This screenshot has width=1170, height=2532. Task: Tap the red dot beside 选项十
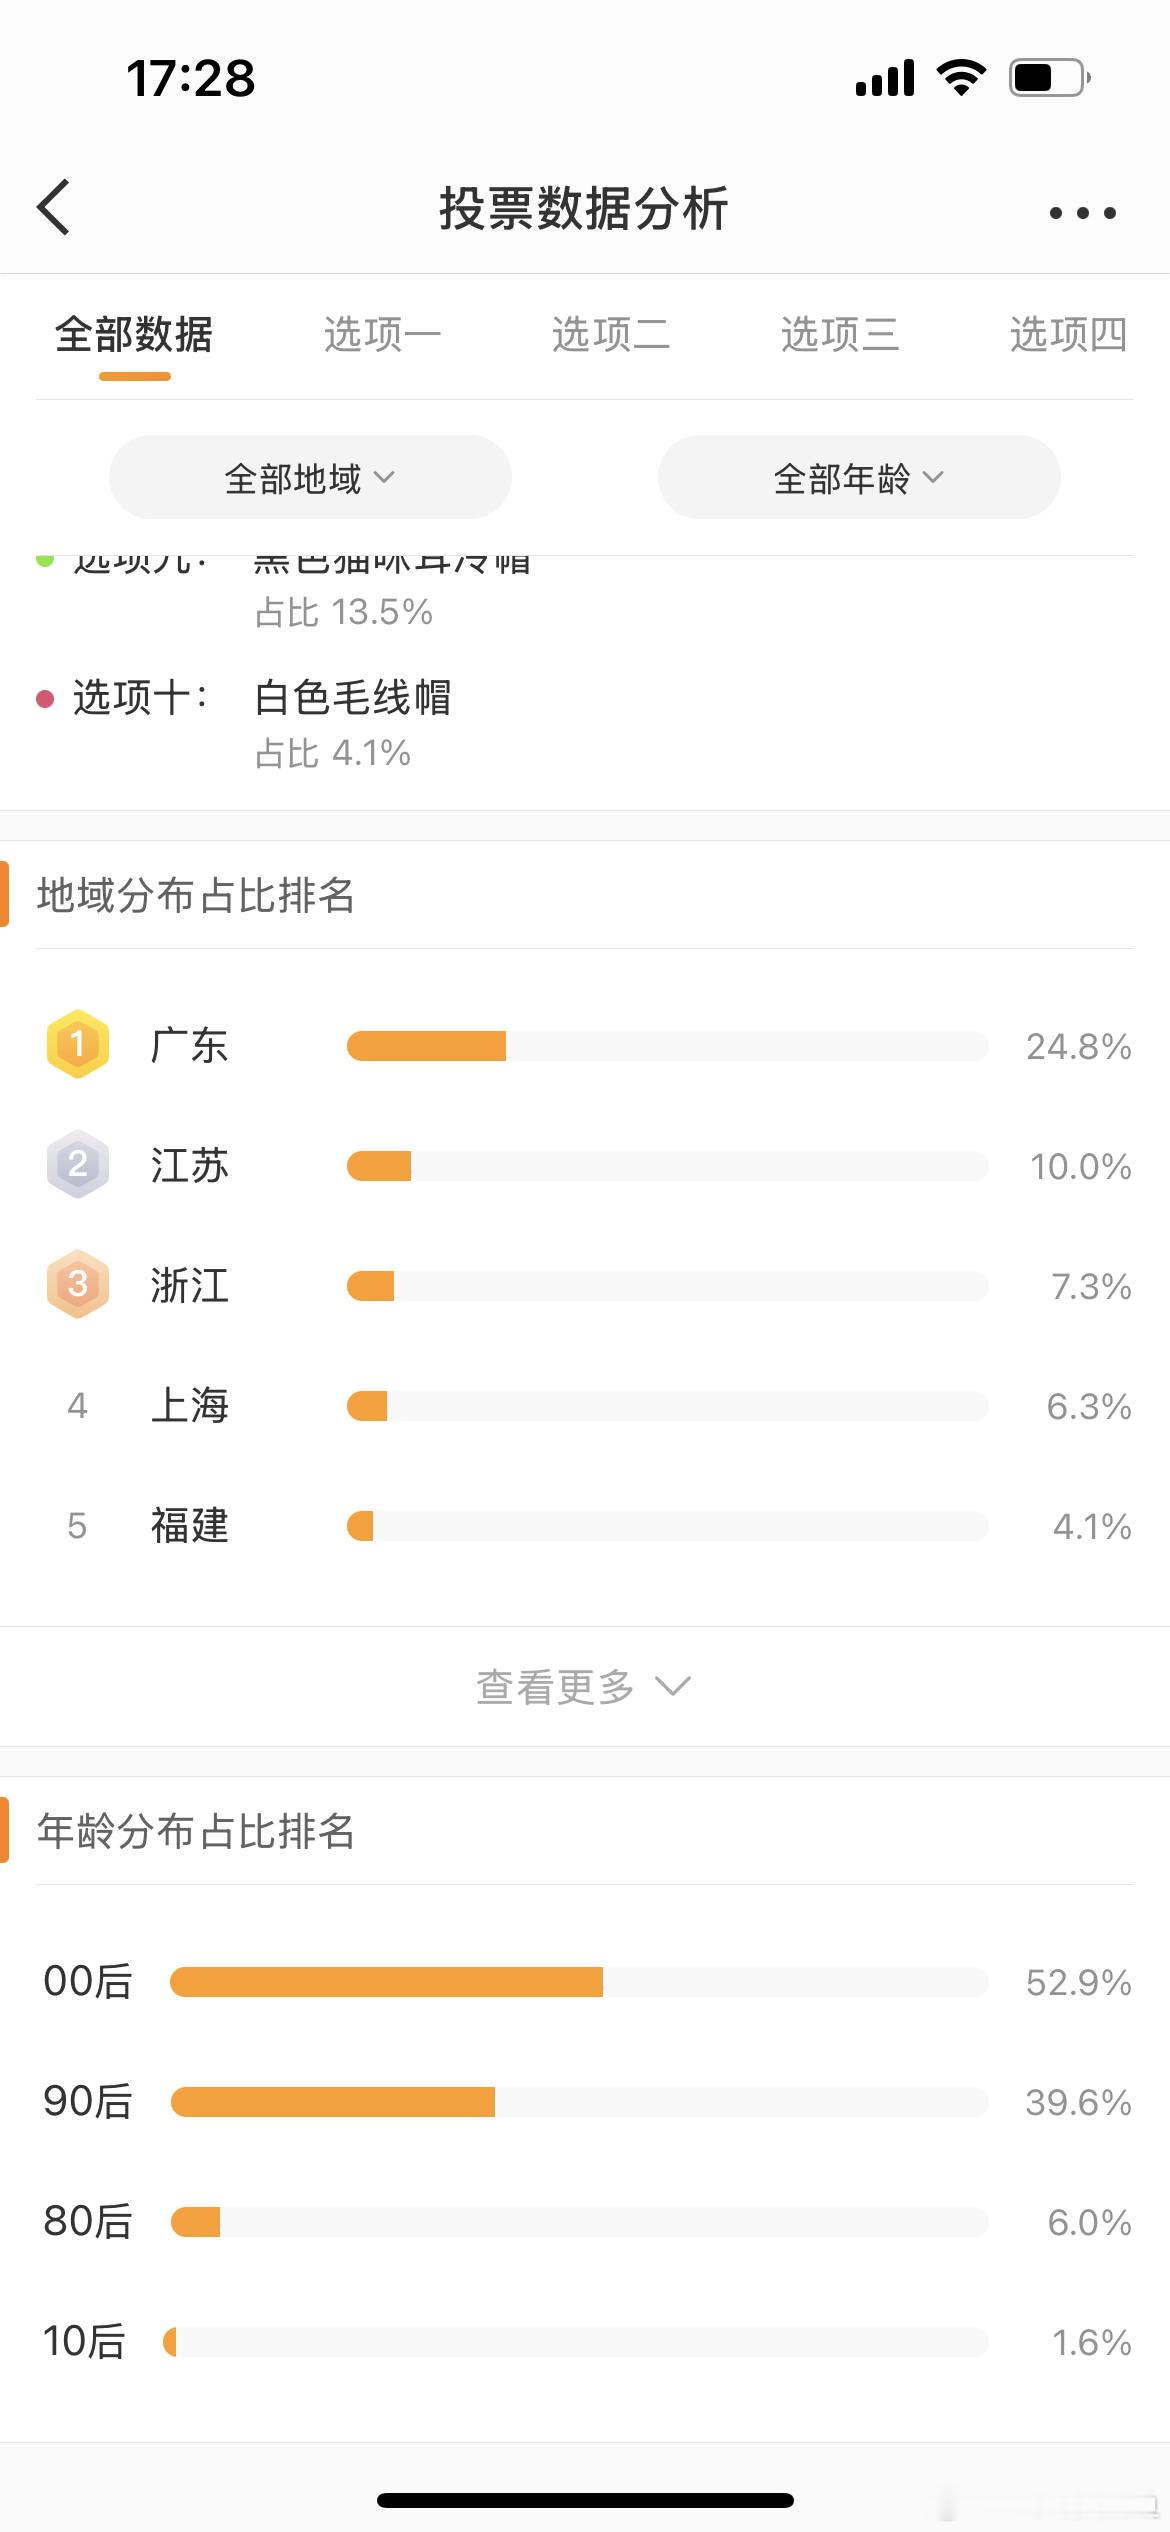pyautogui.click(x=45, y=699)
